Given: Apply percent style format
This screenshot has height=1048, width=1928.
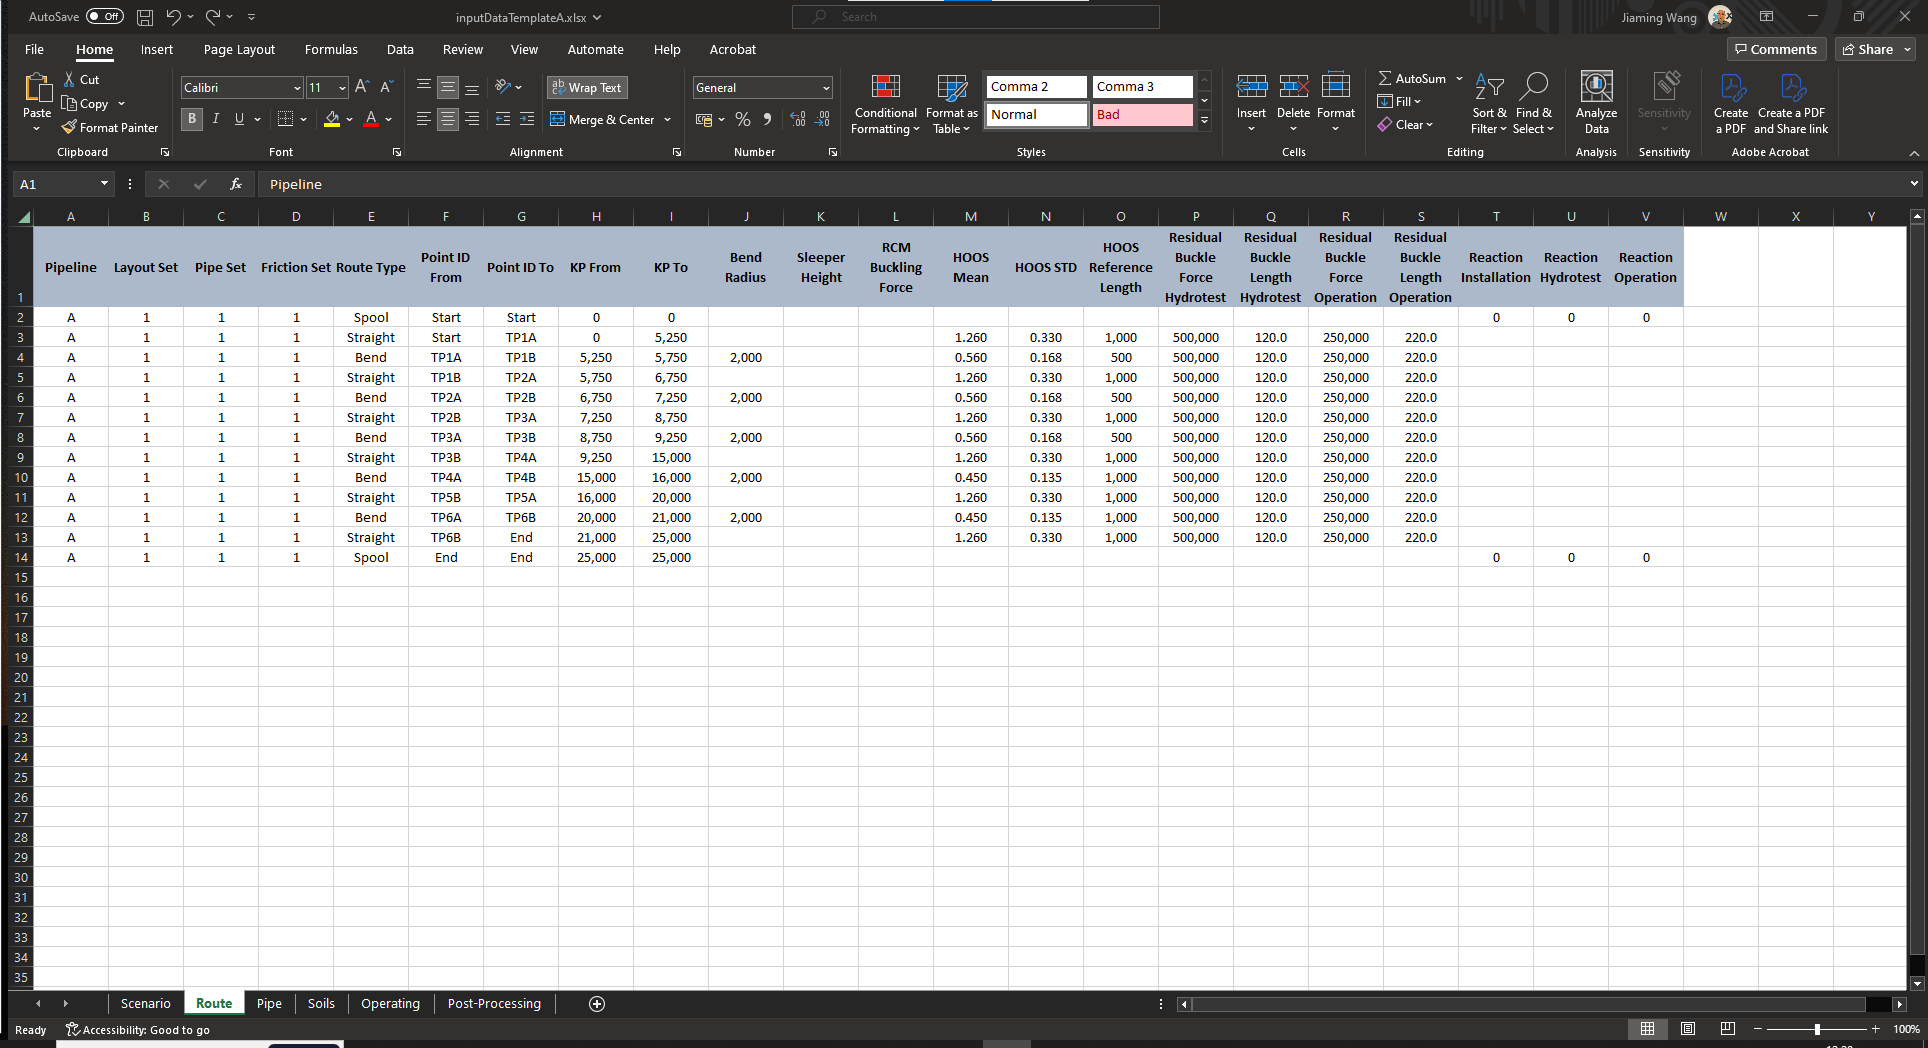Looking at the screenshot, I should (742, 119).
